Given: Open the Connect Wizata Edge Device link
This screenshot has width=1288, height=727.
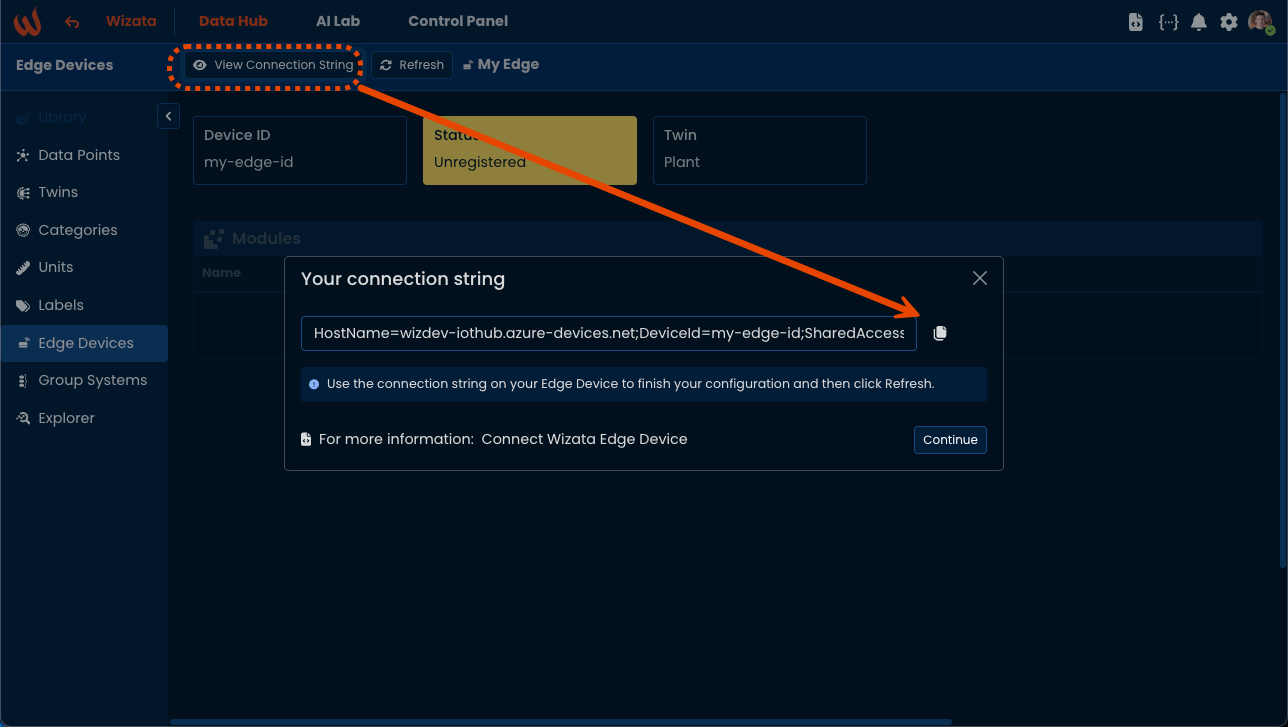Looking at the screenshot, I should click(584, 439).
